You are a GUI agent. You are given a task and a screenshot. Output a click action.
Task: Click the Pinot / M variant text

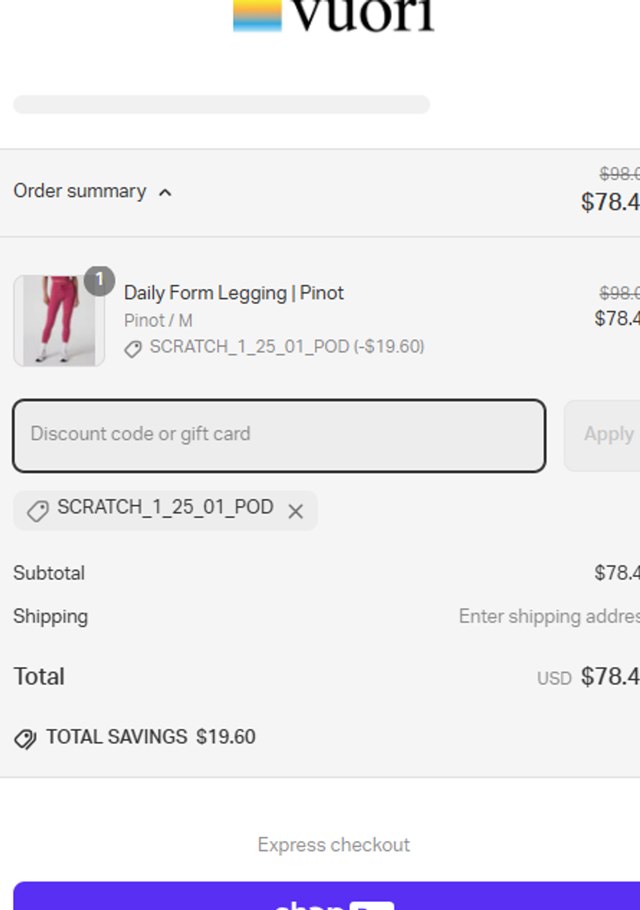[158, 321]
